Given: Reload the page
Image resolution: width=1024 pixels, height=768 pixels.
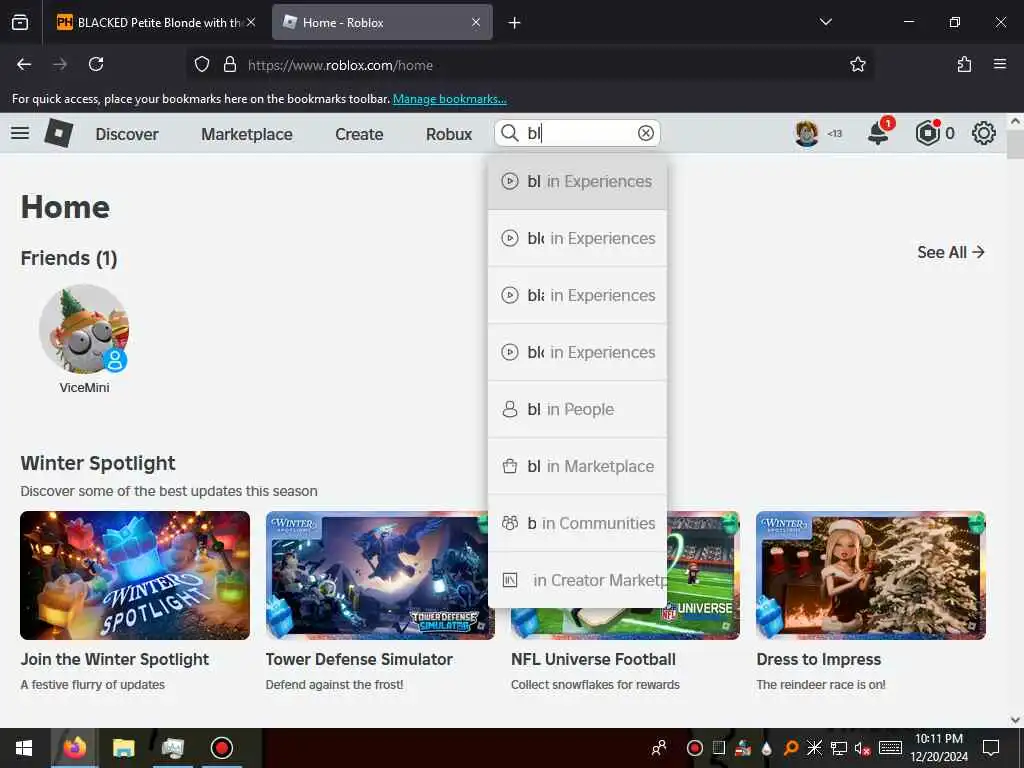Looking at the screenshot, I should pyautogui.click(x=96, y=64).
